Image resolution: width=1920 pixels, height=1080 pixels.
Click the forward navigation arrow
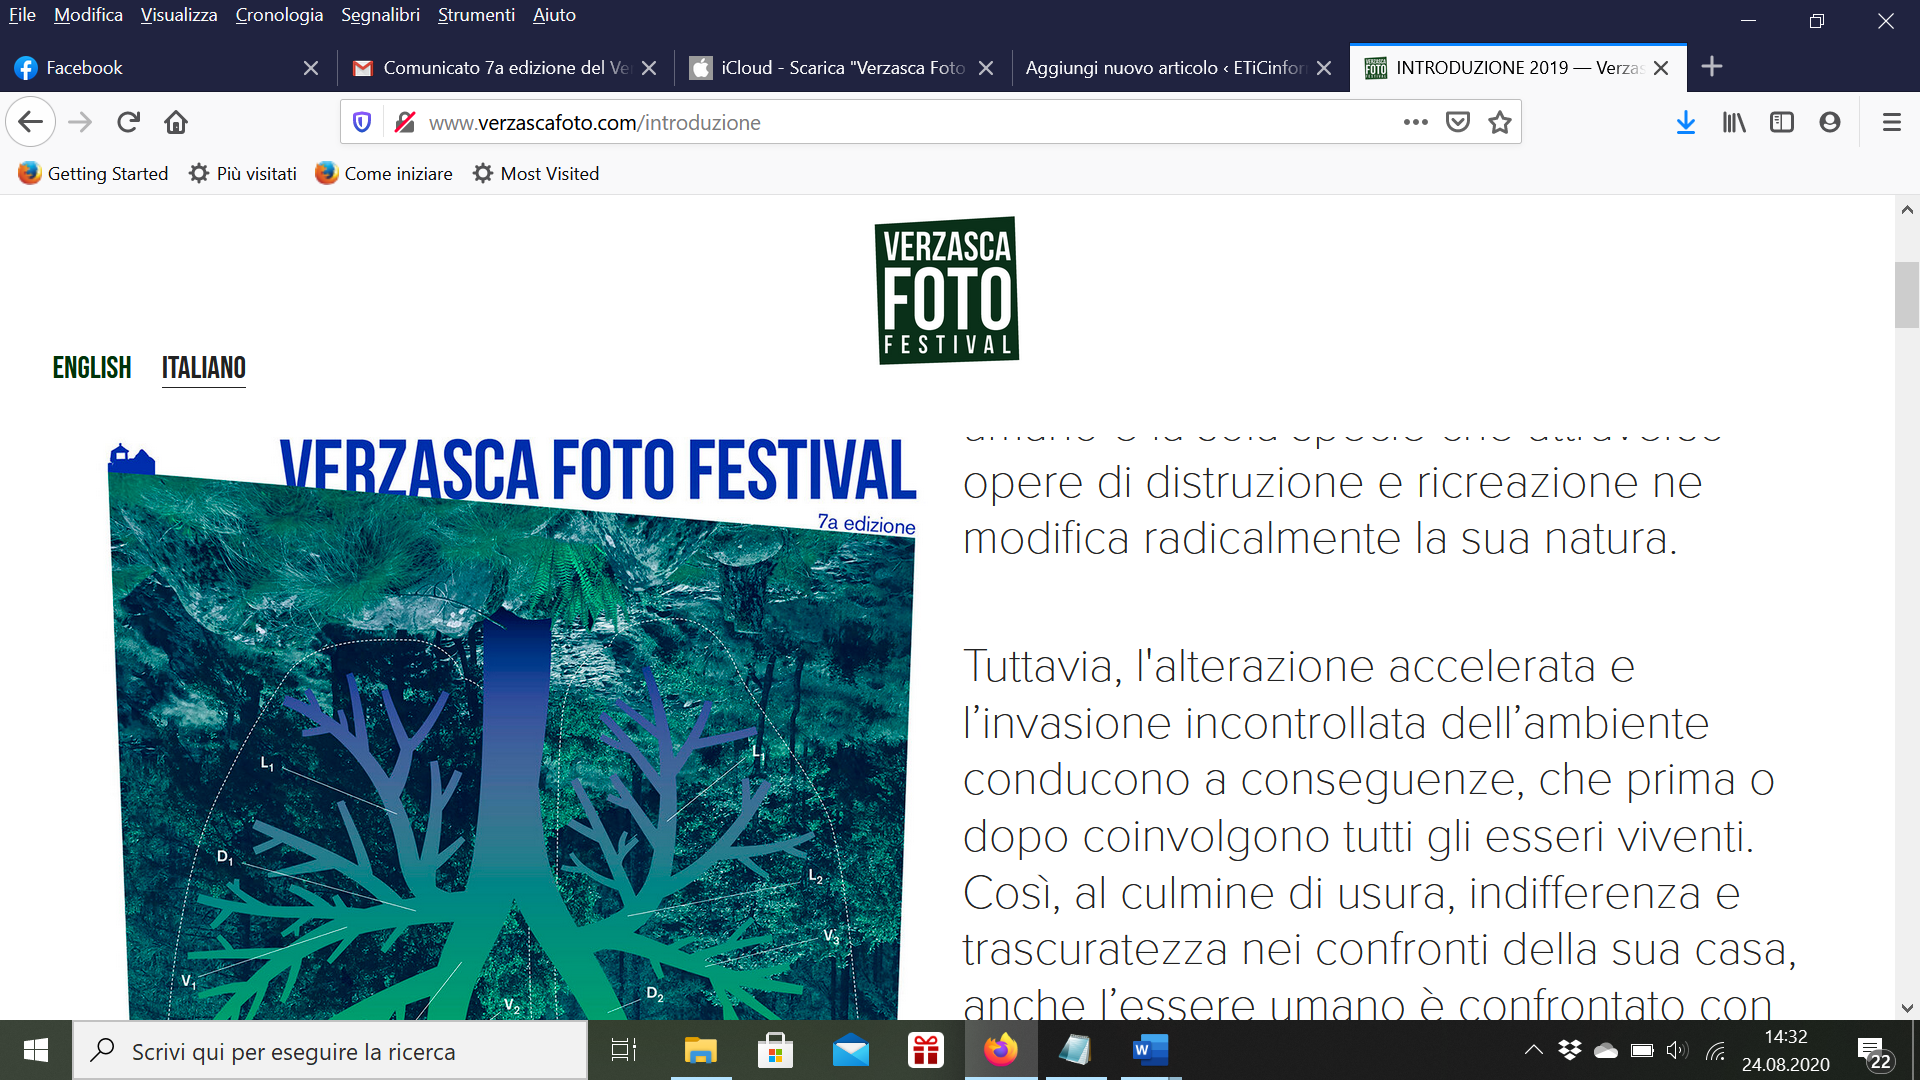click(x=80, y=122)
